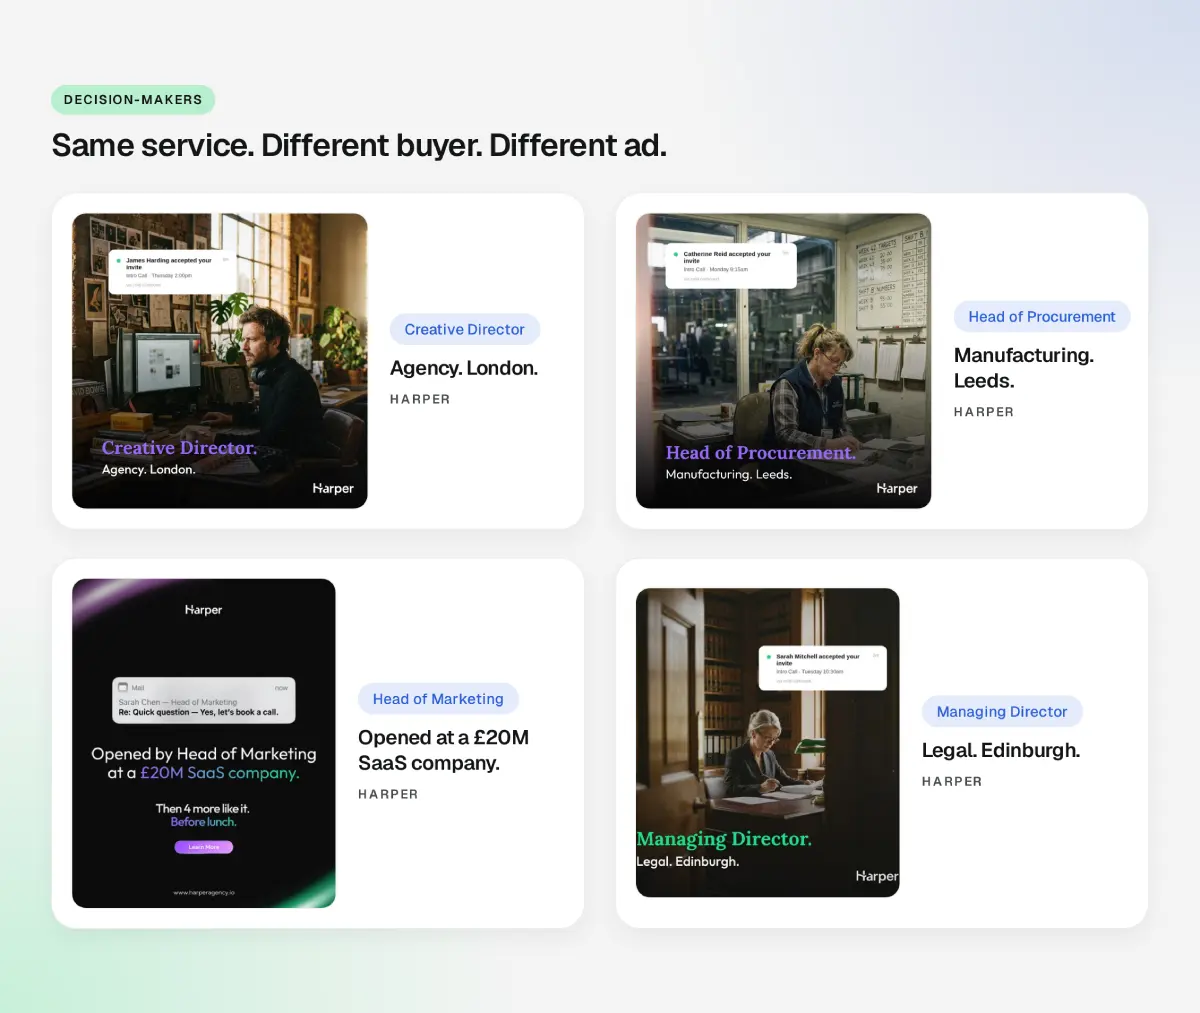Viewport: 1200px width, 1013px height.
Task: Select the Head of Marketing pill tag
Action: click(x=438, y=699)
